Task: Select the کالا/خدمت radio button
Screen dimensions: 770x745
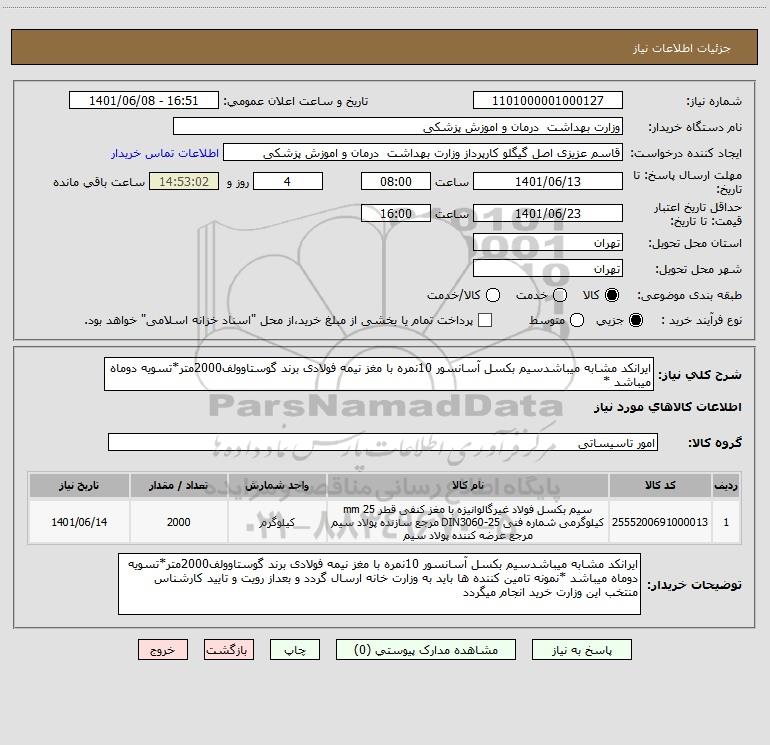Action: 493,295
